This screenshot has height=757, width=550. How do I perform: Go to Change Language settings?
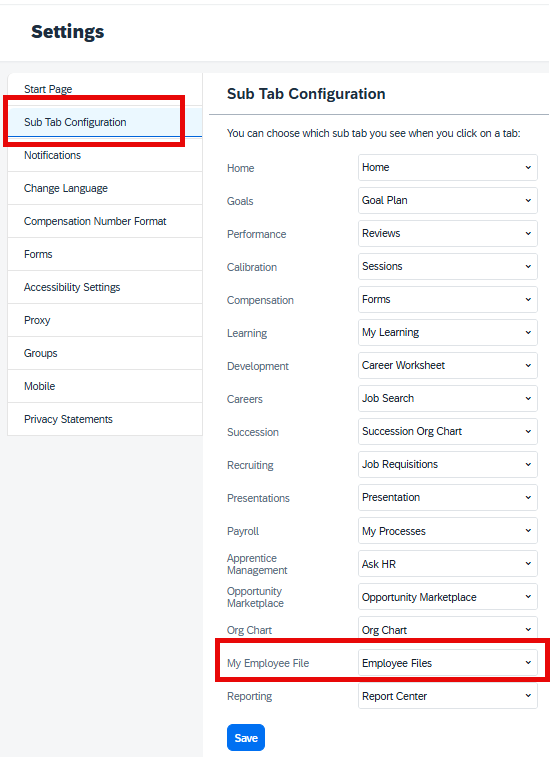click(x=105, y=188)
